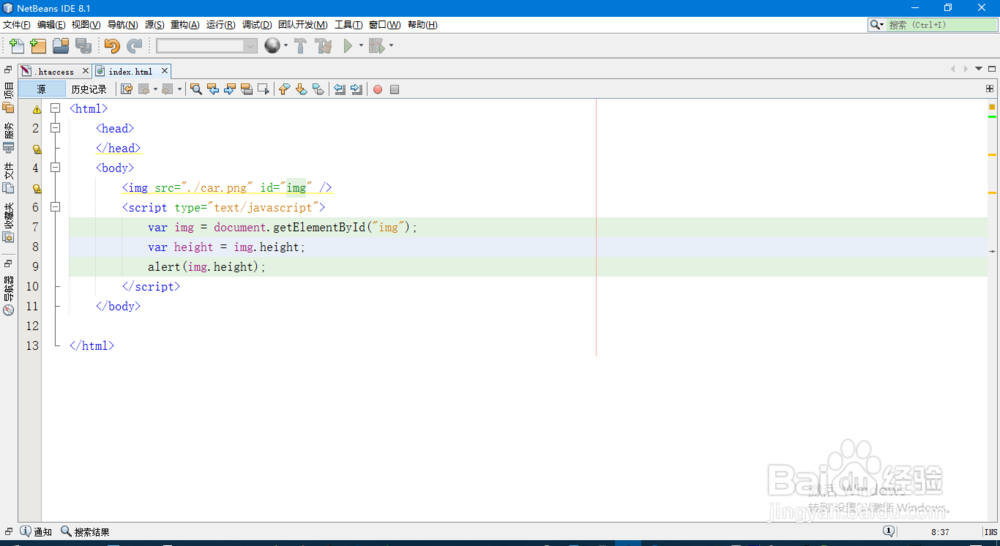Close the index.html tab
This screenshot has height=546, width=1000.
click(x=165, y=71)
